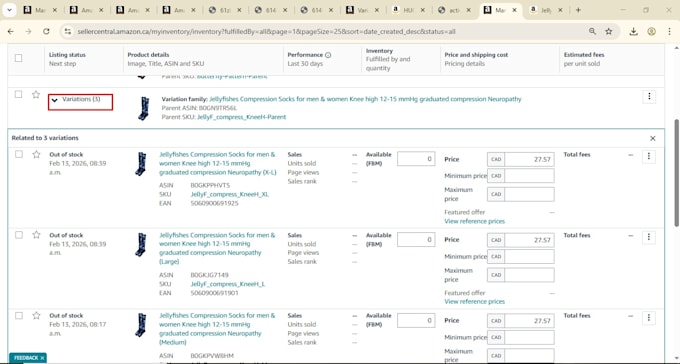Select the variation family row checkbox
This screenshot has height=364, width=680.
pyautogui.click(x=18, y=94)
